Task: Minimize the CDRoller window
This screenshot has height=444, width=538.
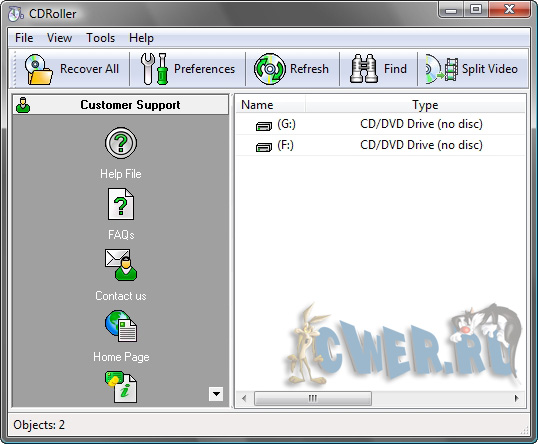Action: (451, 10)
